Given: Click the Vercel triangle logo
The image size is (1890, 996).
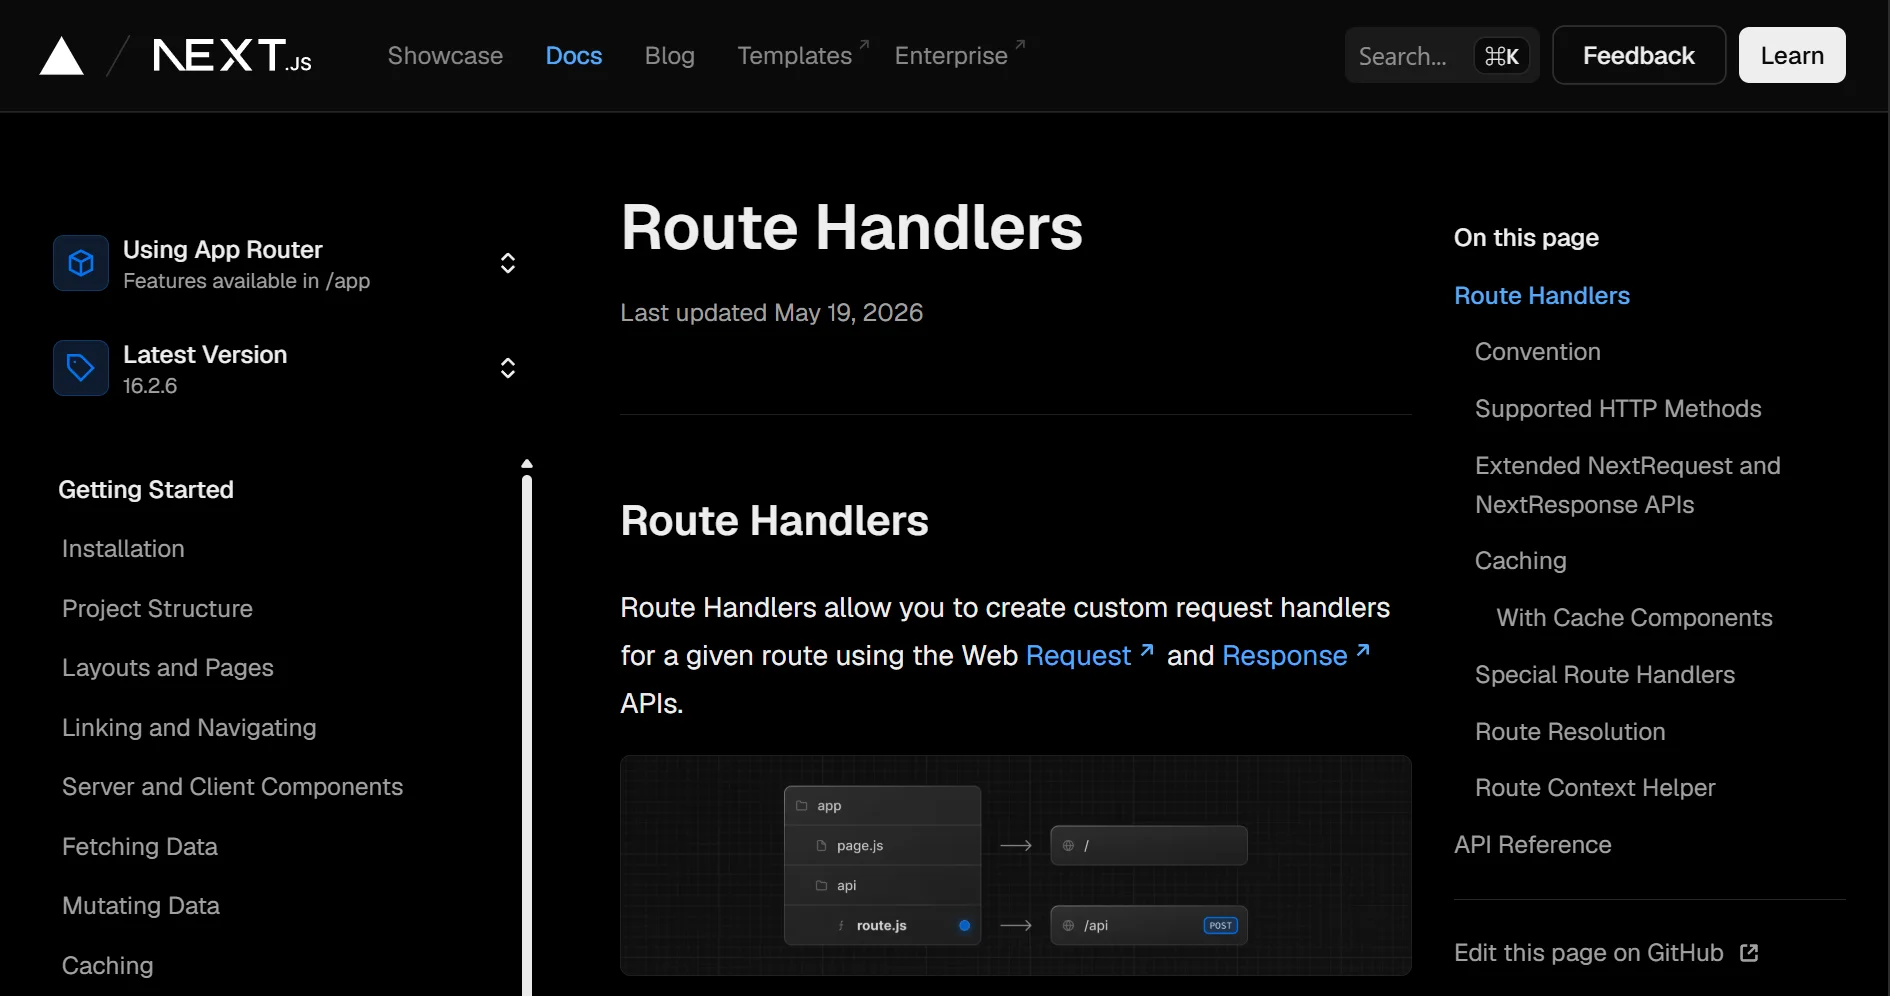Looking at the screenshot, I should coord(61,56).
